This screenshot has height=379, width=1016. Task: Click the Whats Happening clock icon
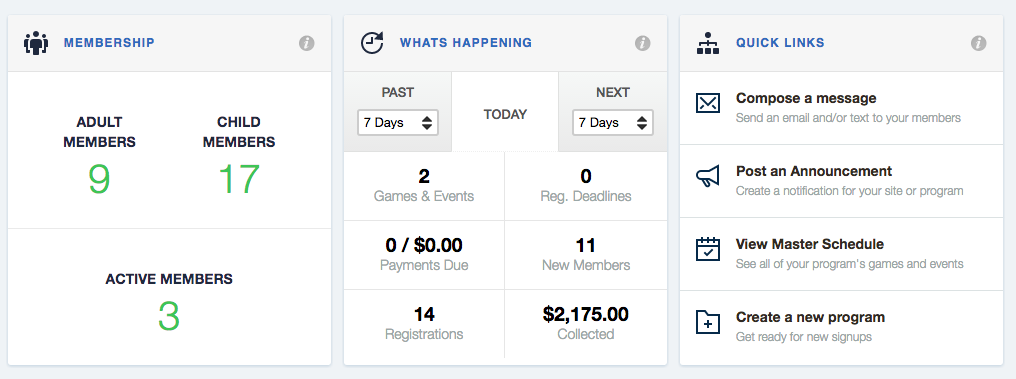tap(373, 43)
